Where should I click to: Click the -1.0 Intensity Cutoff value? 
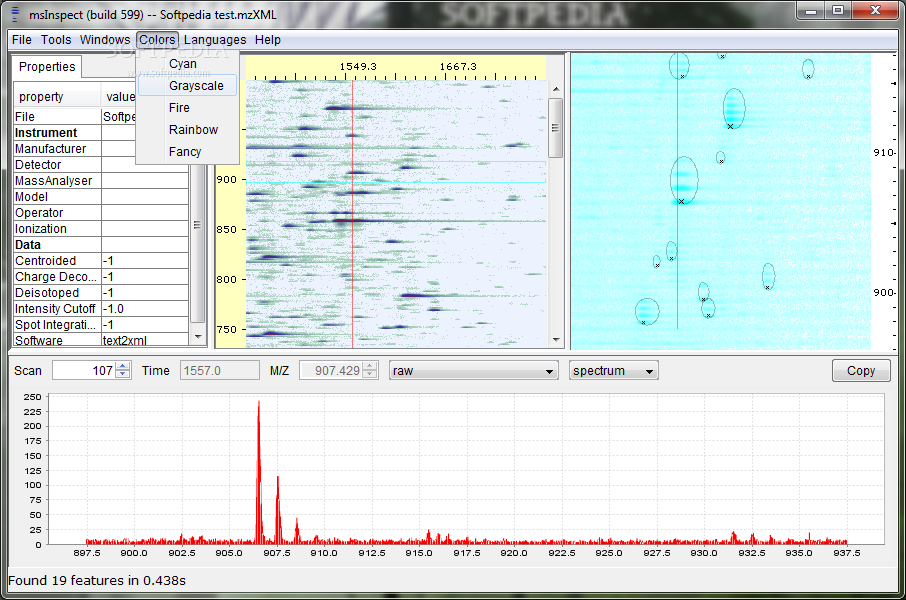[x=144, y=309]
